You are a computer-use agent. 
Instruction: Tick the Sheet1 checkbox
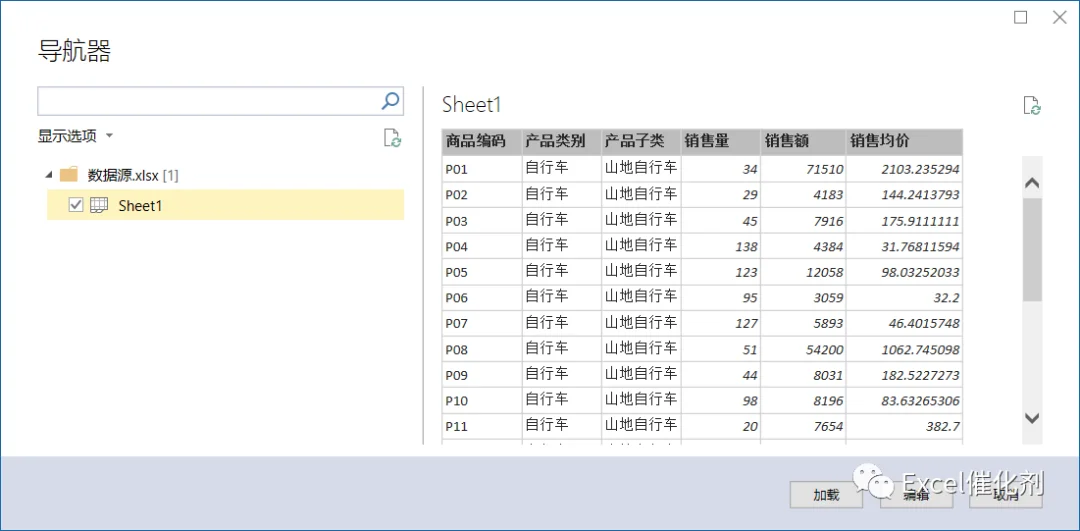(x=76, y=205)
